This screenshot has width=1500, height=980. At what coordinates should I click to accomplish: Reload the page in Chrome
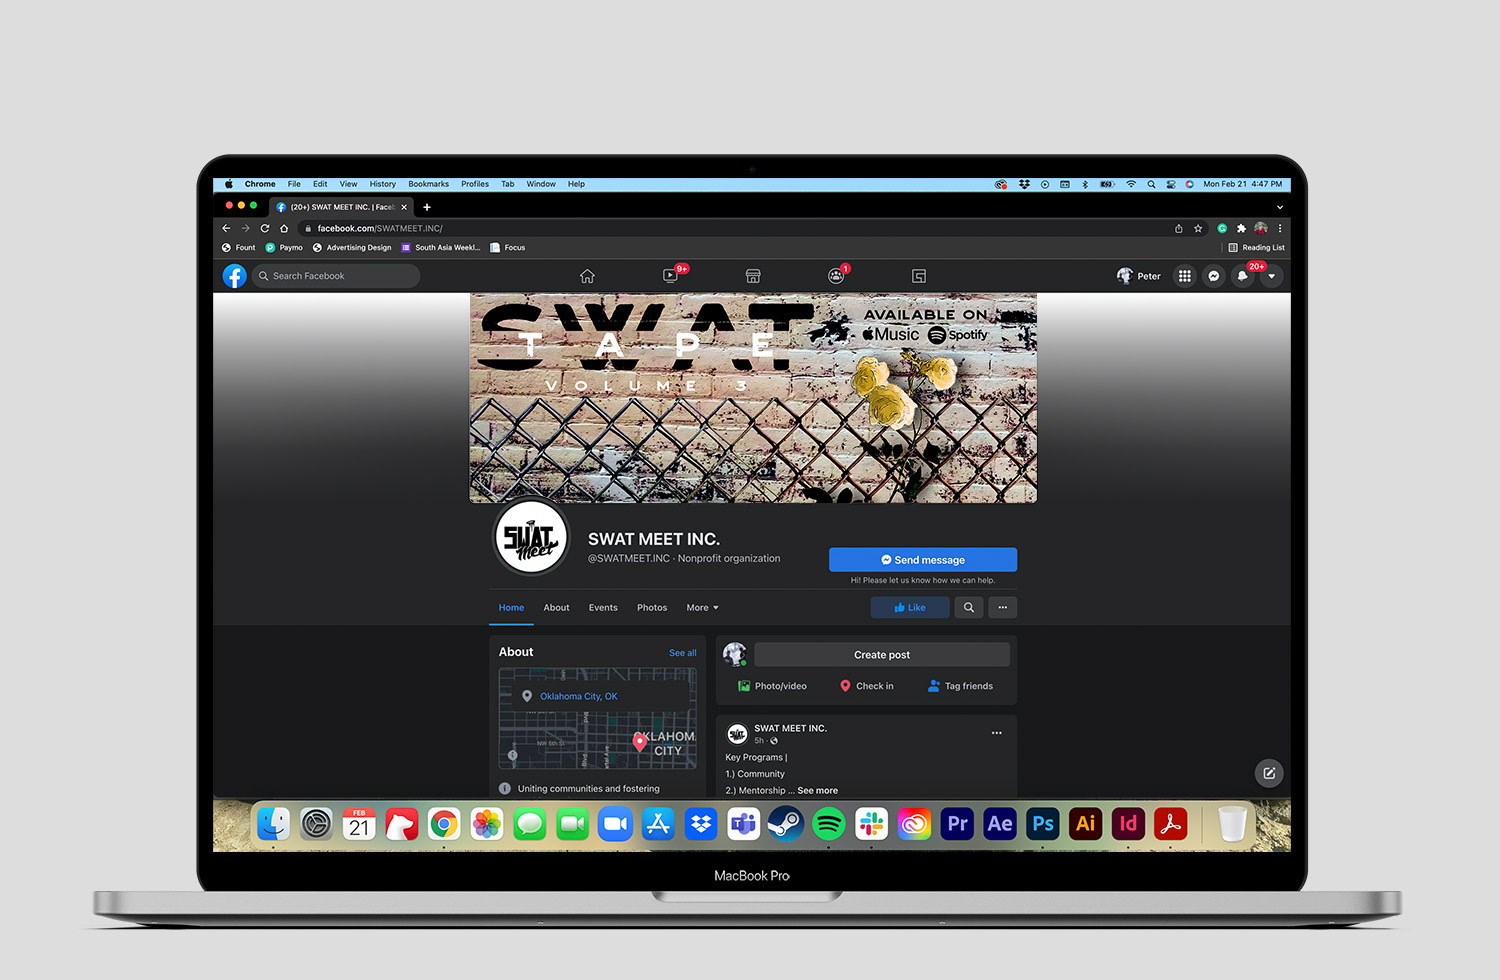pyautogui.click(x=265, y=228)
